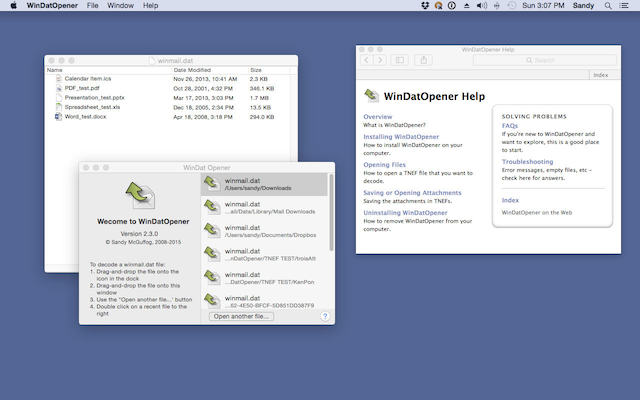This screenshot has height=400, width=640.
Task: Open the Index link in Solving Problems box
Action: tap(510, 200)
